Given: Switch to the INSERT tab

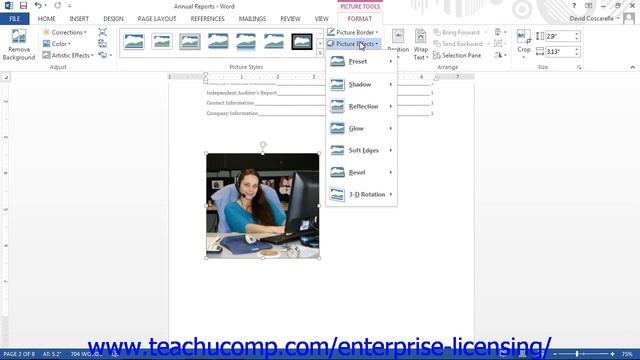Looking at the screenshot, I should click(x=79, y=19).
